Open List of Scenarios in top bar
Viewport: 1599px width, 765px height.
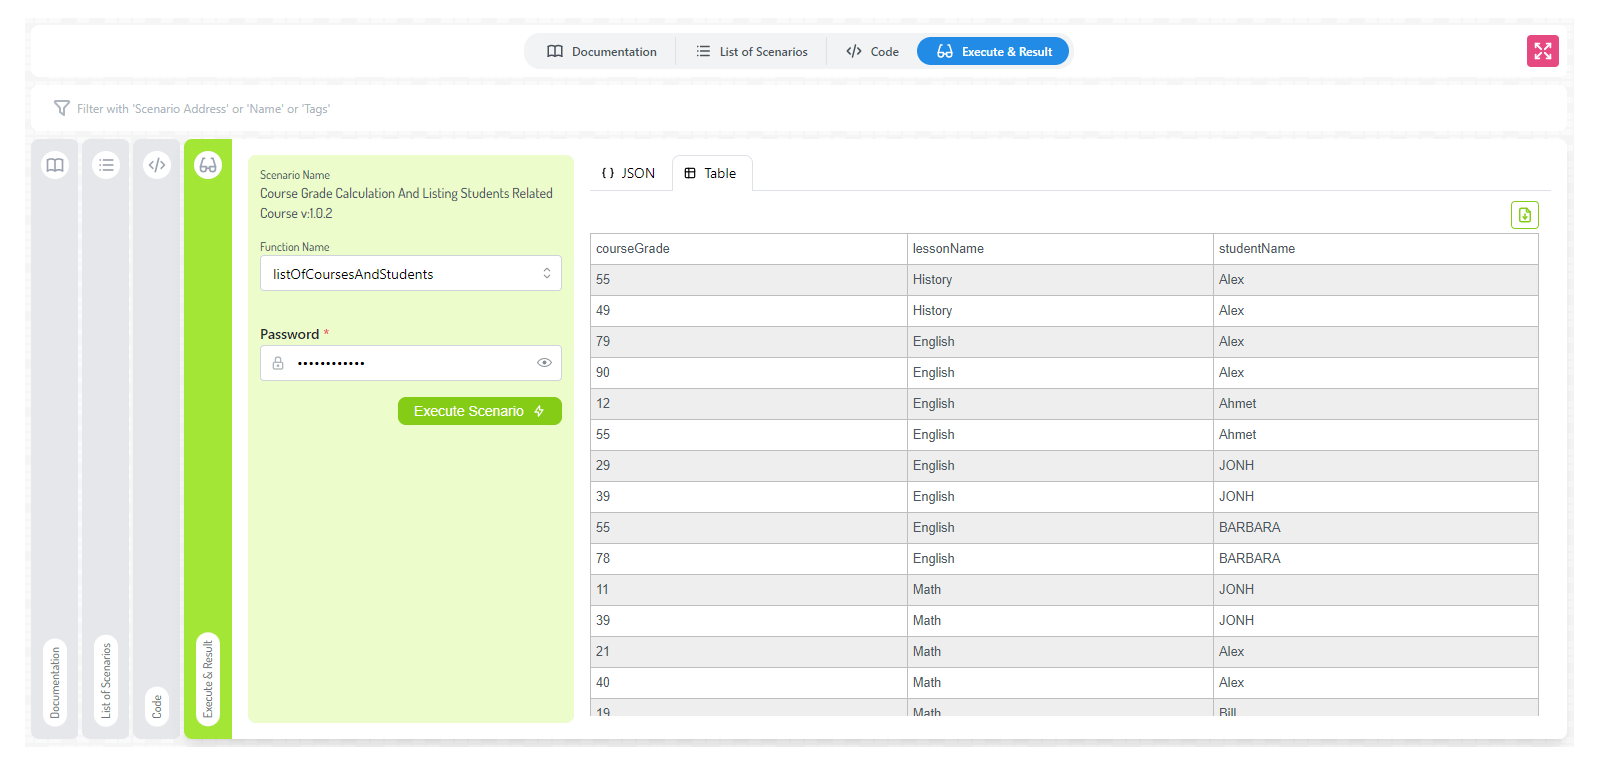pyautogui.click(x=752, y=52)
